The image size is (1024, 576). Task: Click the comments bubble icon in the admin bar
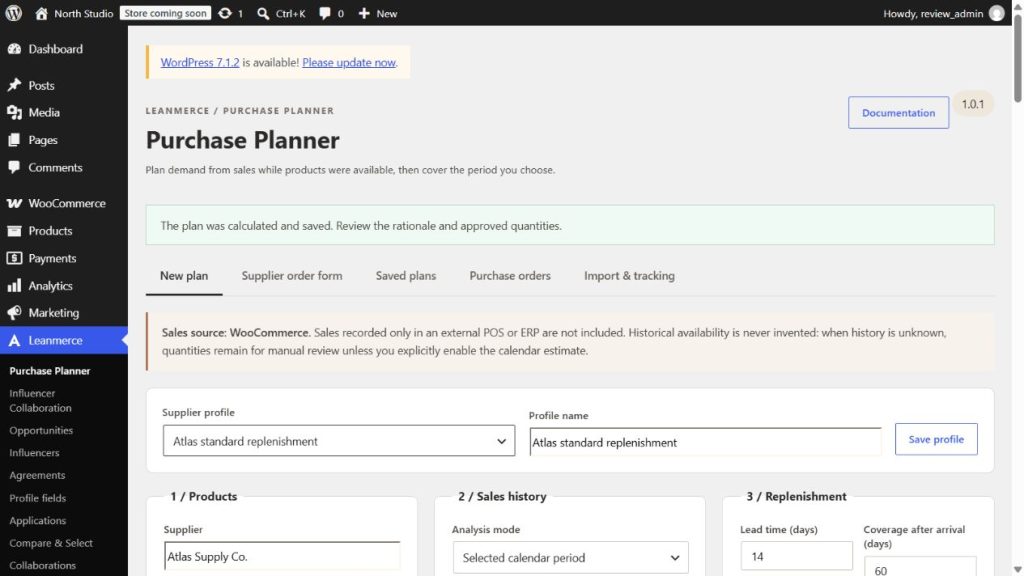[x=325, y=13]
